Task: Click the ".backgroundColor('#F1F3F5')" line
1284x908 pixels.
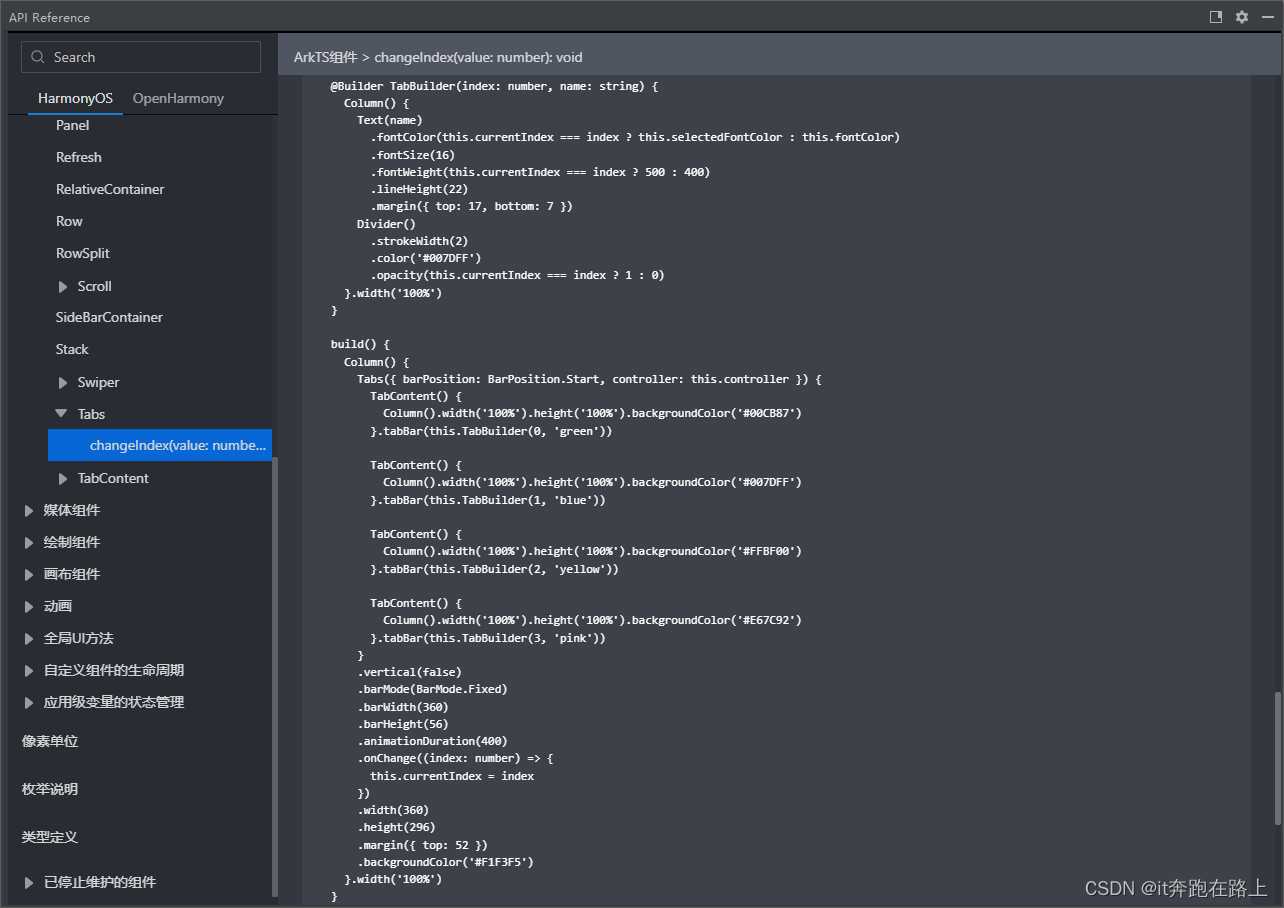Action: pos(445,862)
